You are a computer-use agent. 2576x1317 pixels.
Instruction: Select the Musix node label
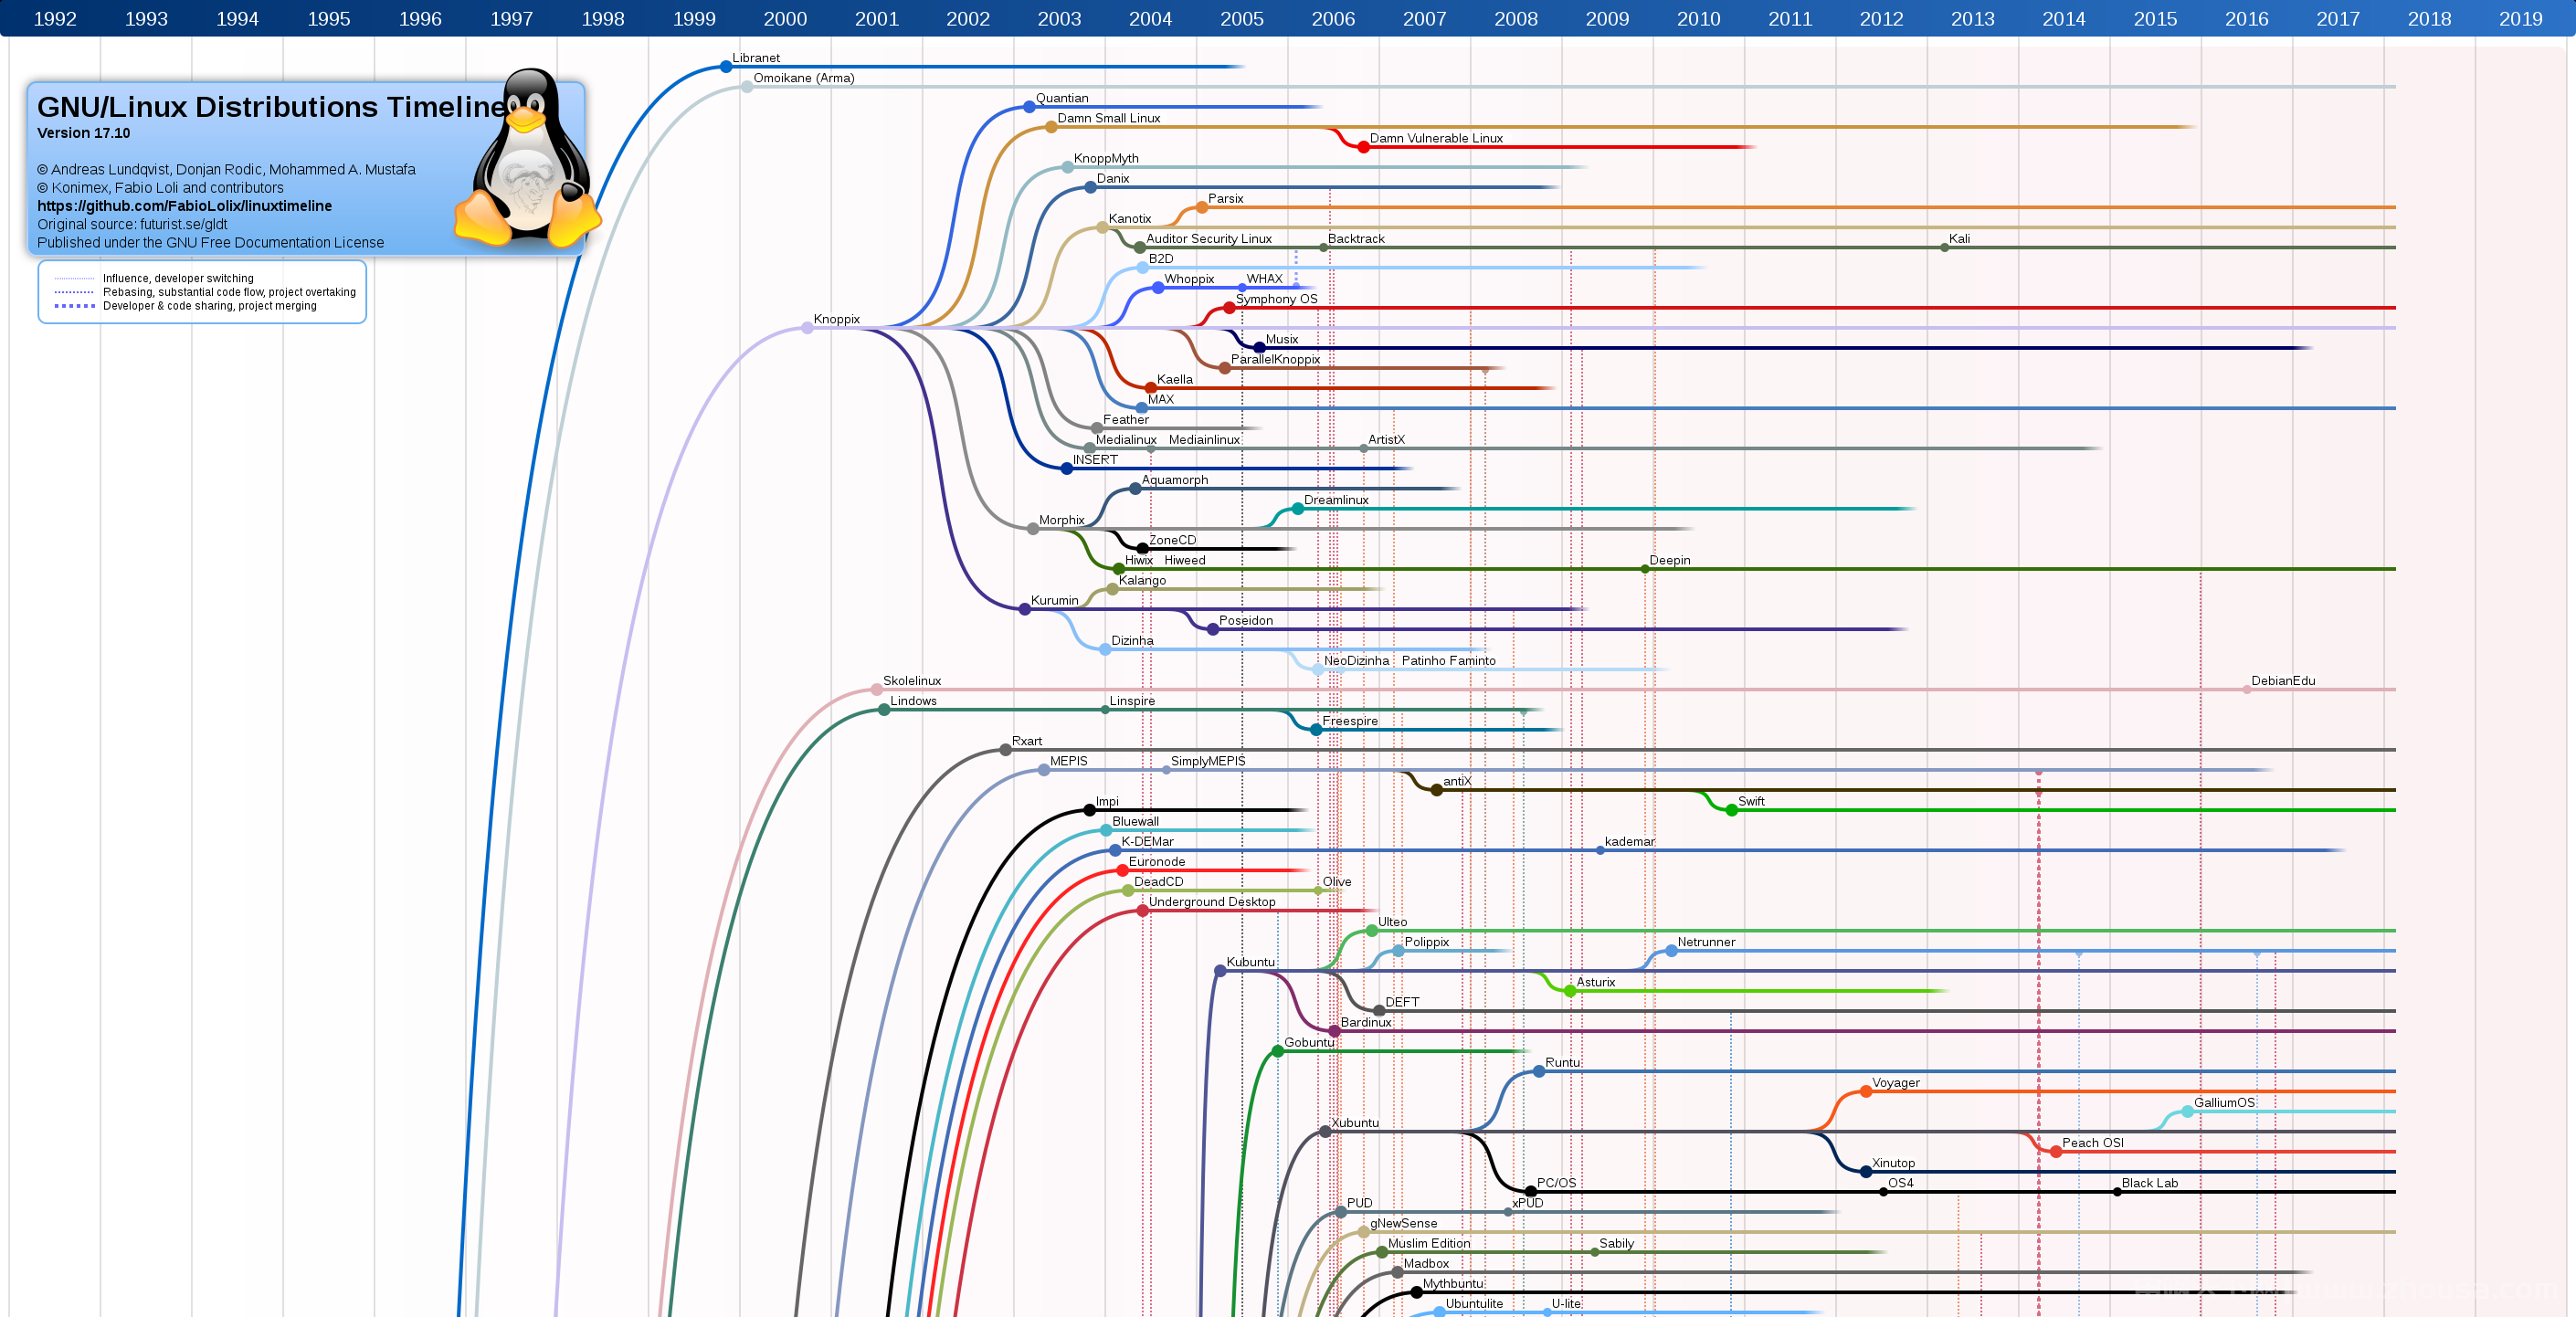pos(1282,340)
